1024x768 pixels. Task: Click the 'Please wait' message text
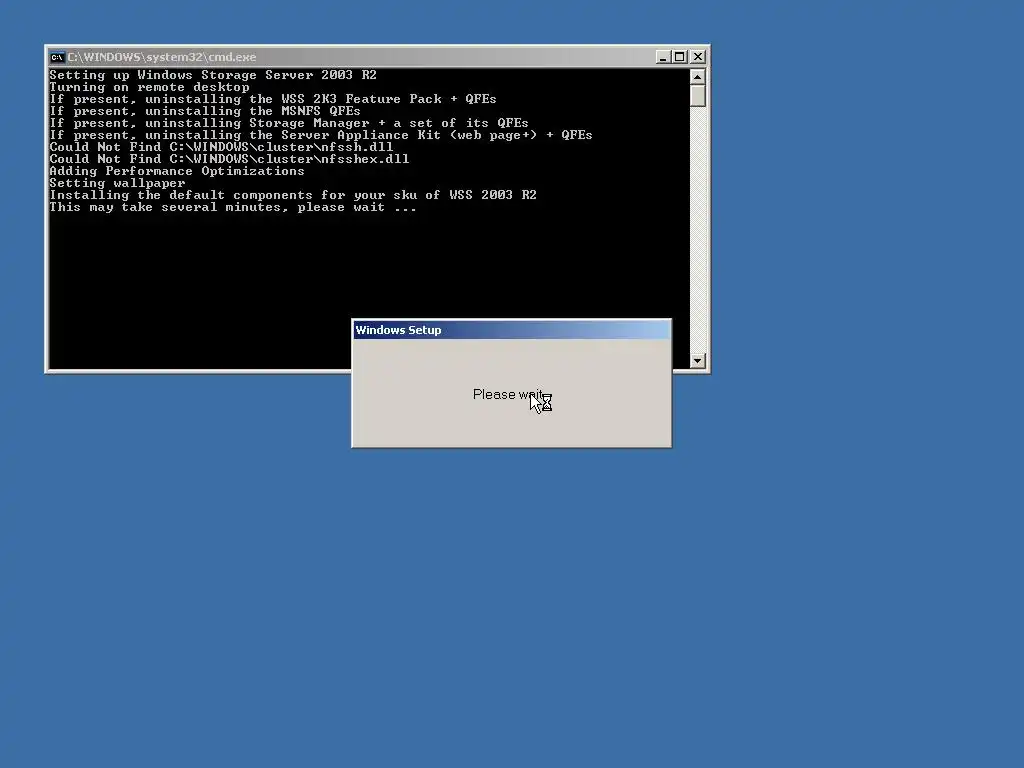tap(508, 394)
